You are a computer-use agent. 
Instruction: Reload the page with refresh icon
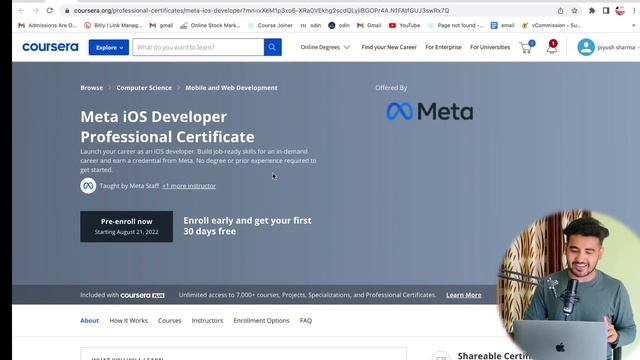(50, 11)
